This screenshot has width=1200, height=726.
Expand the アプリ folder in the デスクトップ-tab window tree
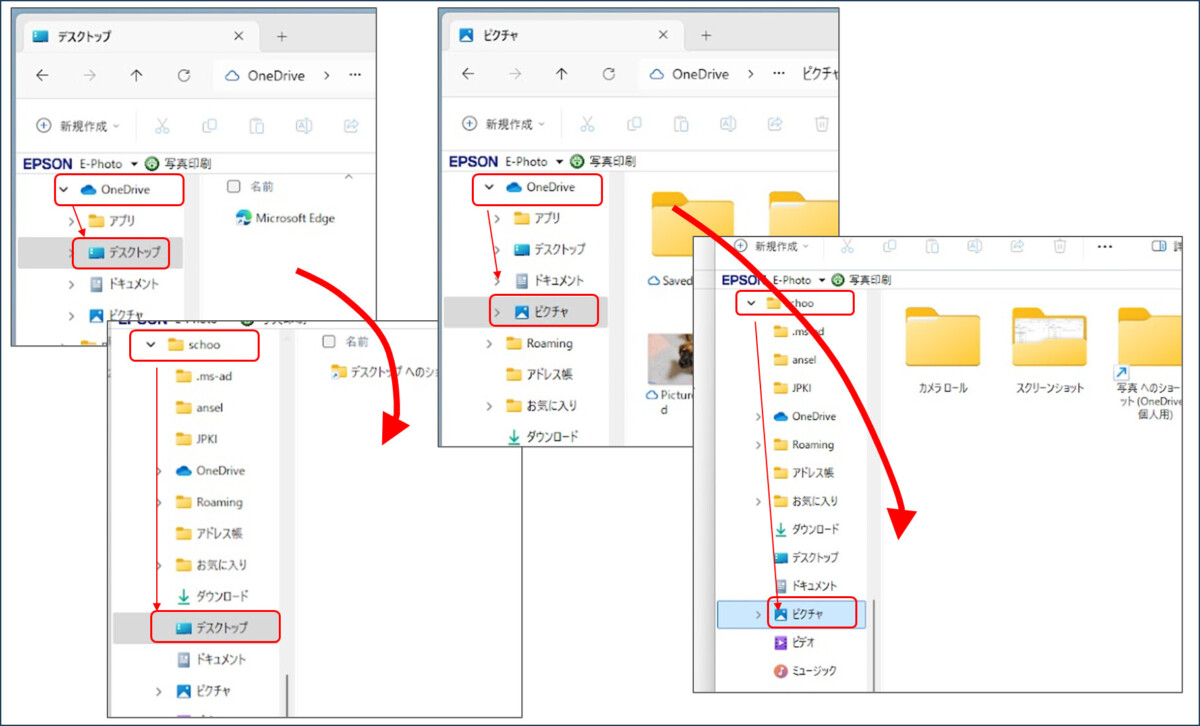pyautogui.click(x=71, y=221)
